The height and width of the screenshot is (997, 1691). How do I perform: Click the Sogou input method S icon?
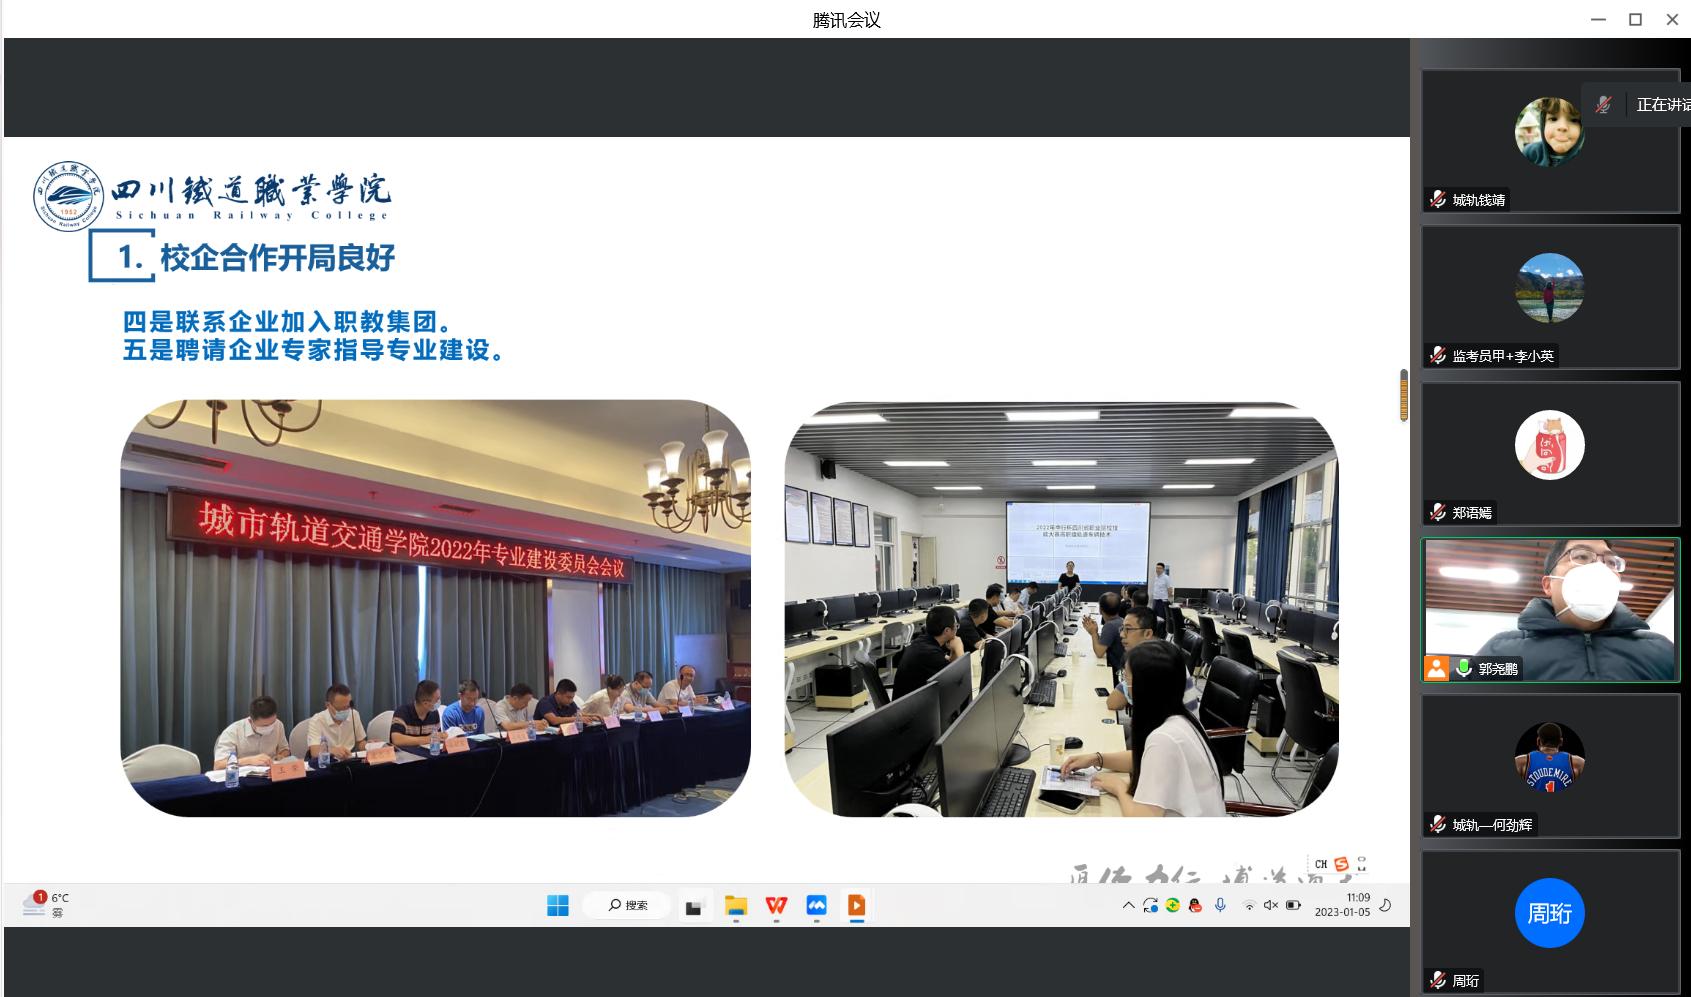point(1341,864)
